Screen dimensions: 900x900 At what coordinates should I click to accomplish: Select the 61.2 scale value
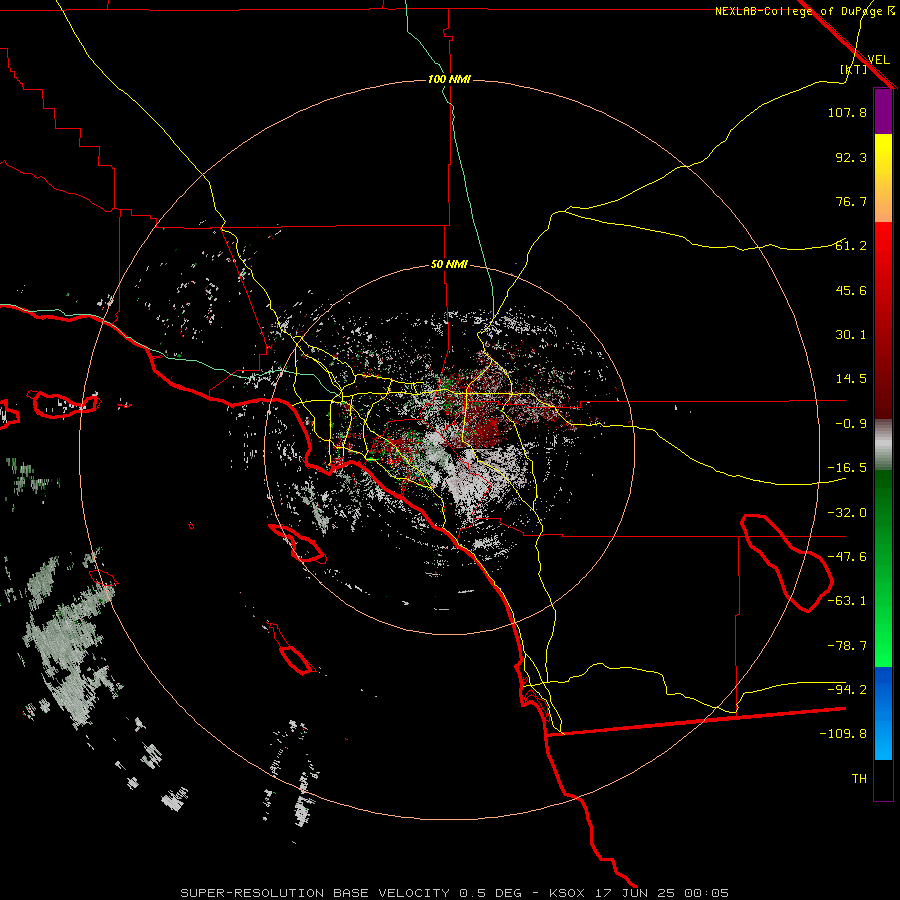(x=851, y=246)
